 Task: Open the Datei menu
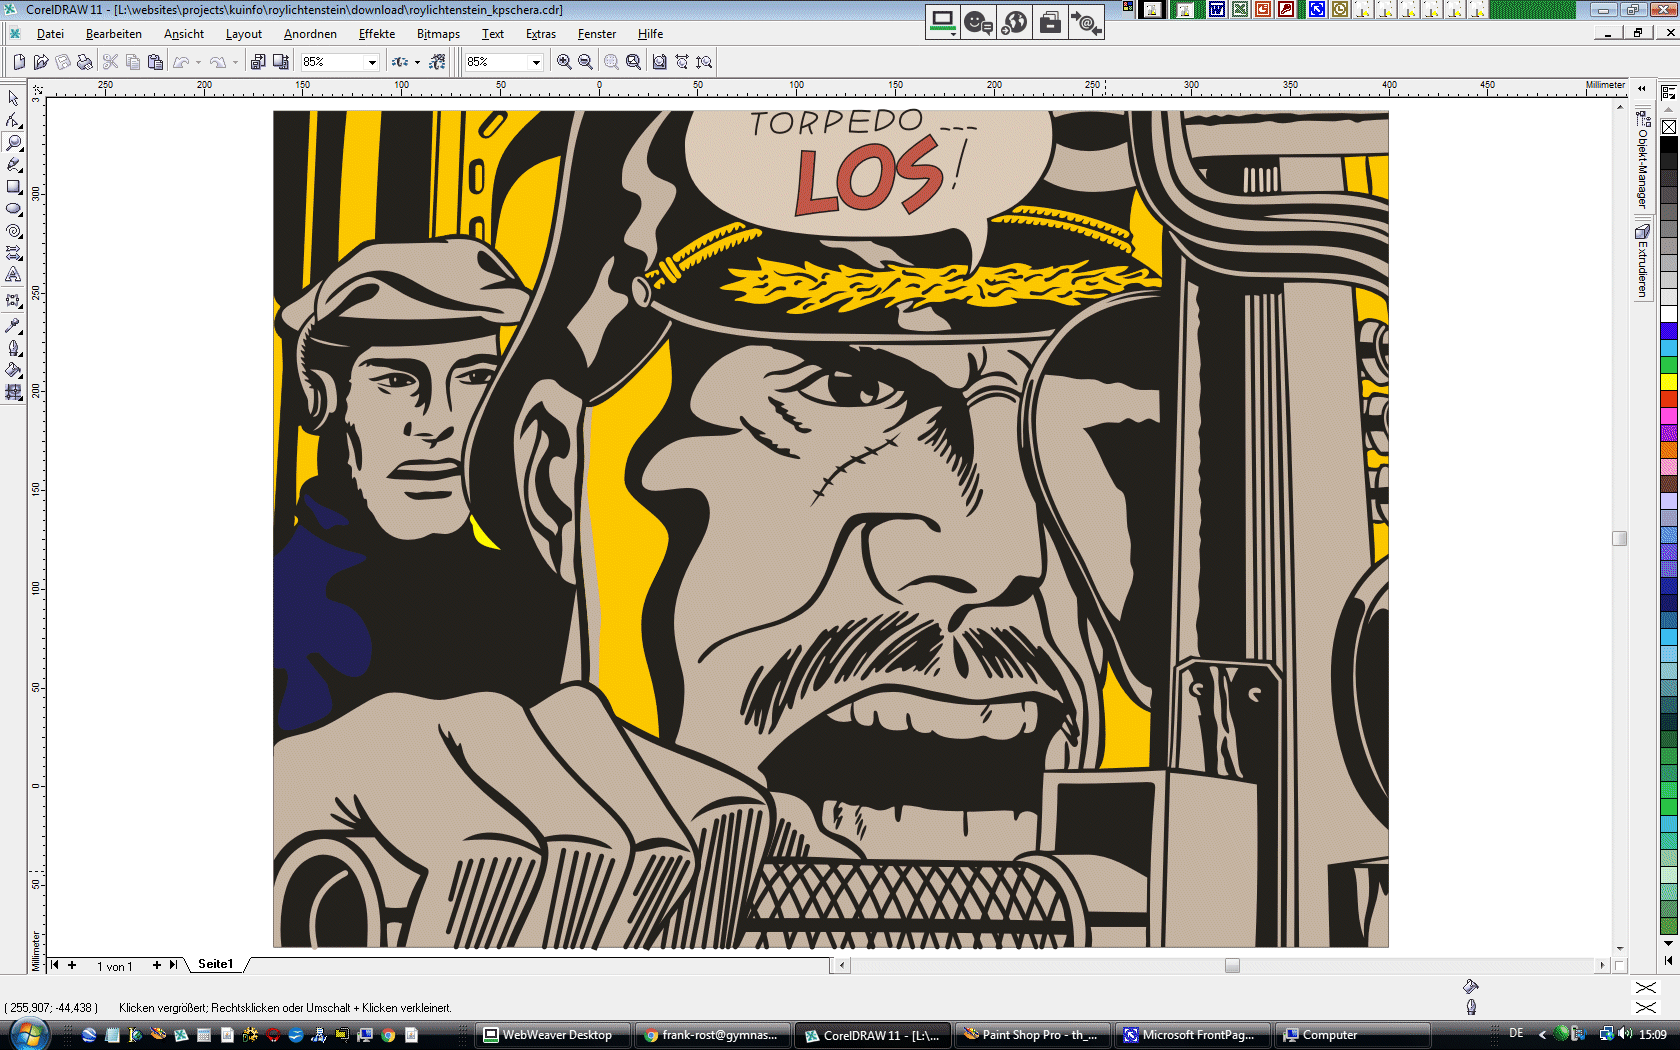pyautogui.click(x=50, y=34)
